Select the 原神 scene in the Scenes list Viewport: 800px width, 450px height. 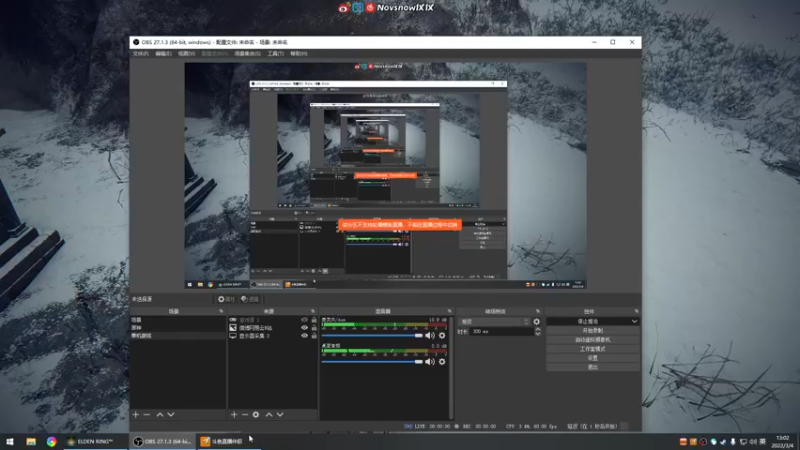(x=178, y=328)
